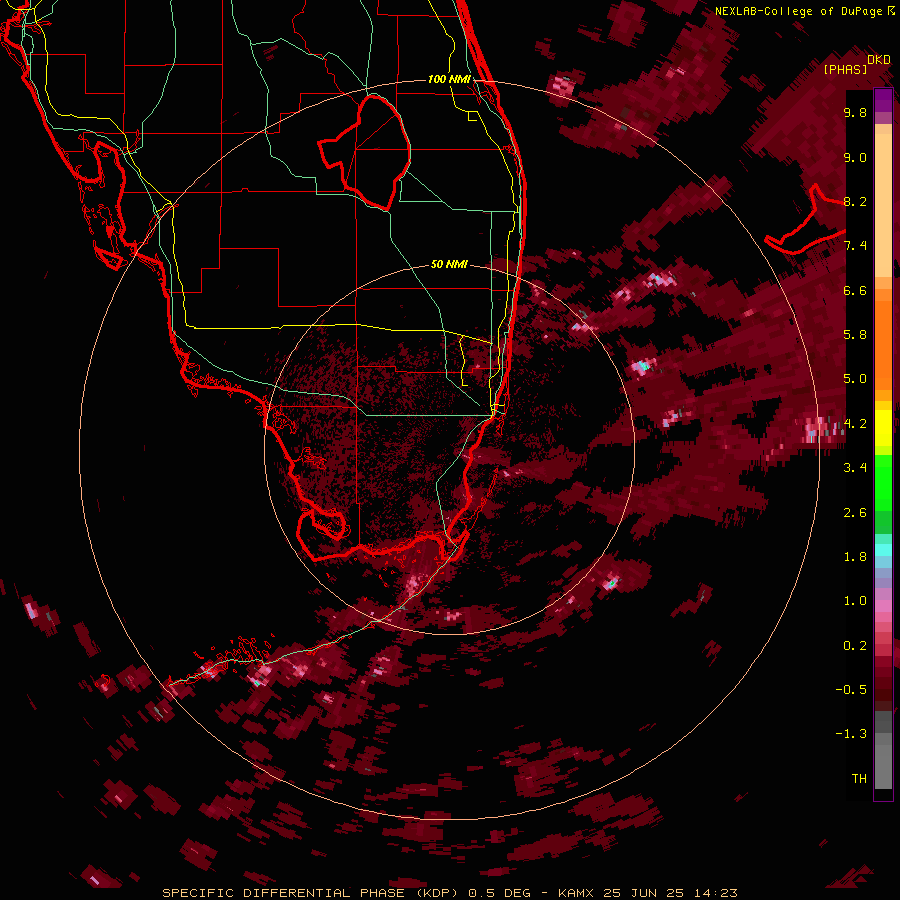Pick the 5.8 scale label
Screen dimensions: 900x900
pos(855,335)
